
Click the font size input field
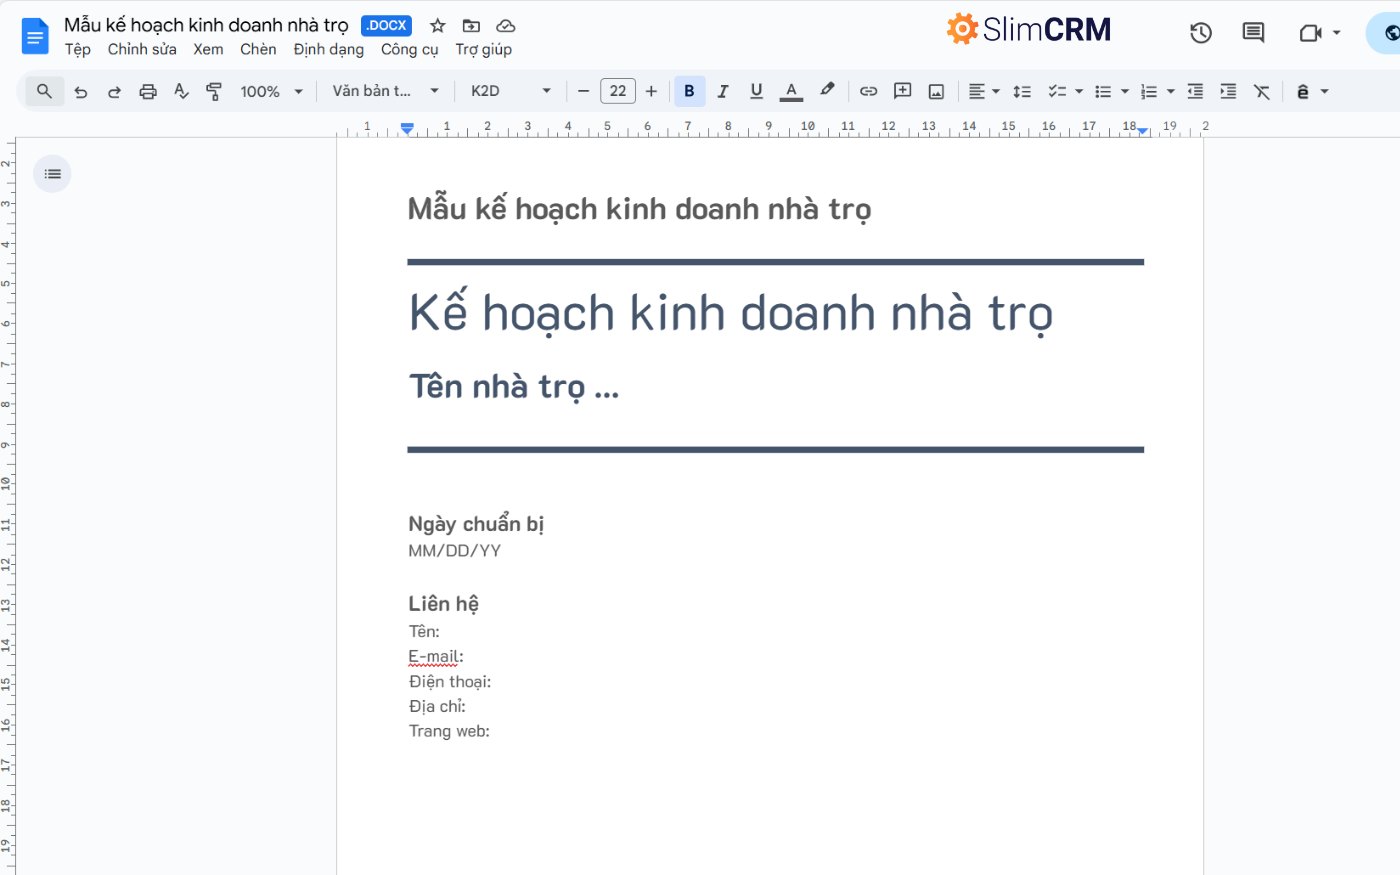(x=618, y=91)
